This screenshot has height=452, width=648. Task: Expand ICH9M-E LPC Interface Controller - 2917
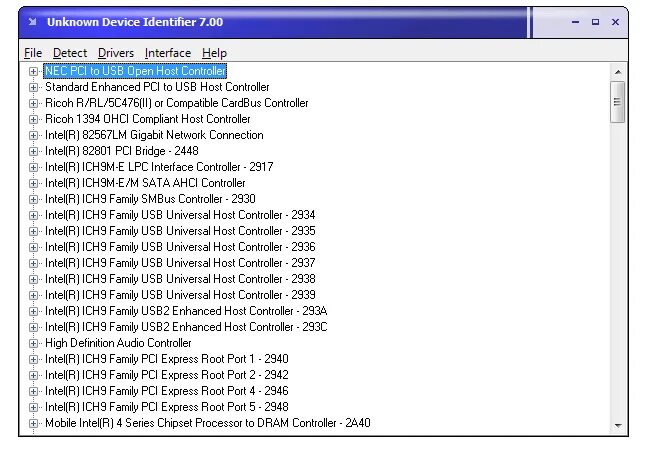[33, 167]
